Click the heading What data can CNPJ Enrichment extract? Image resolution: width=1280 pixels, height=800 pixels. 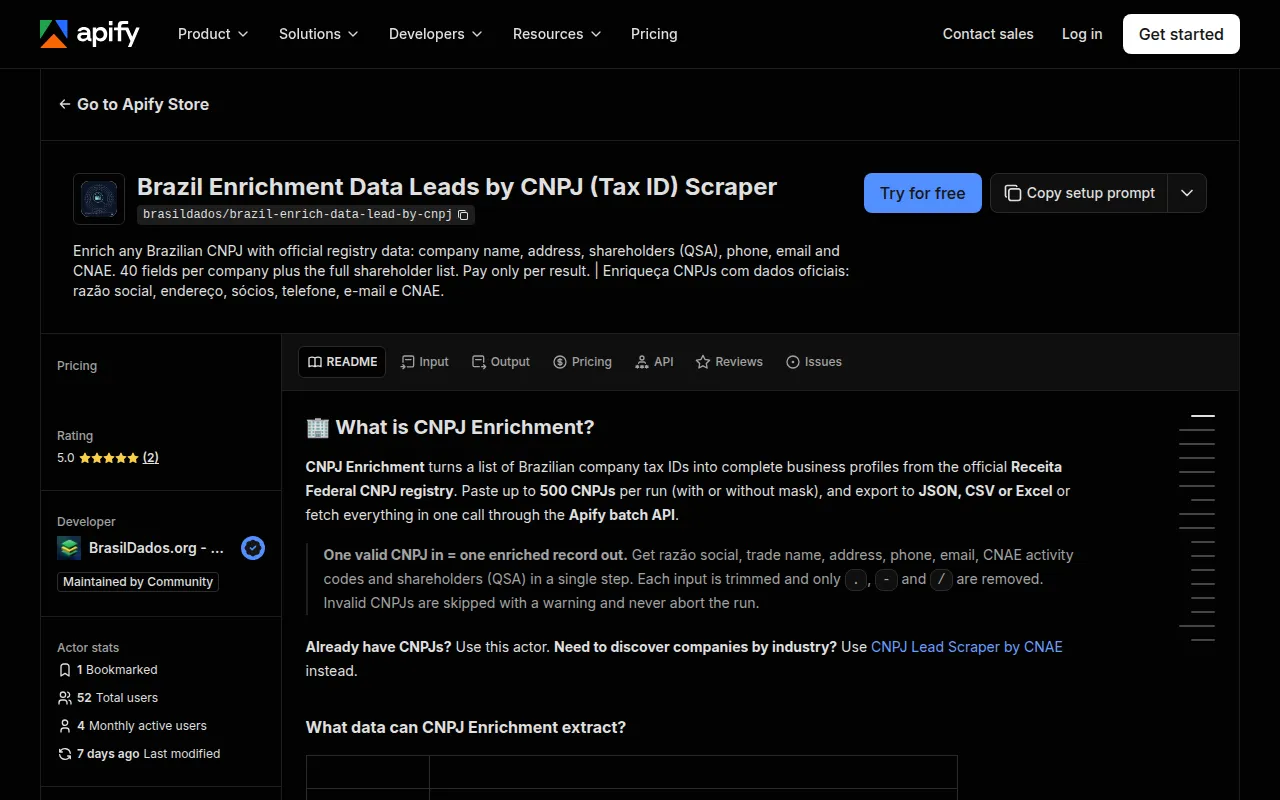click(x=466, y=727)
